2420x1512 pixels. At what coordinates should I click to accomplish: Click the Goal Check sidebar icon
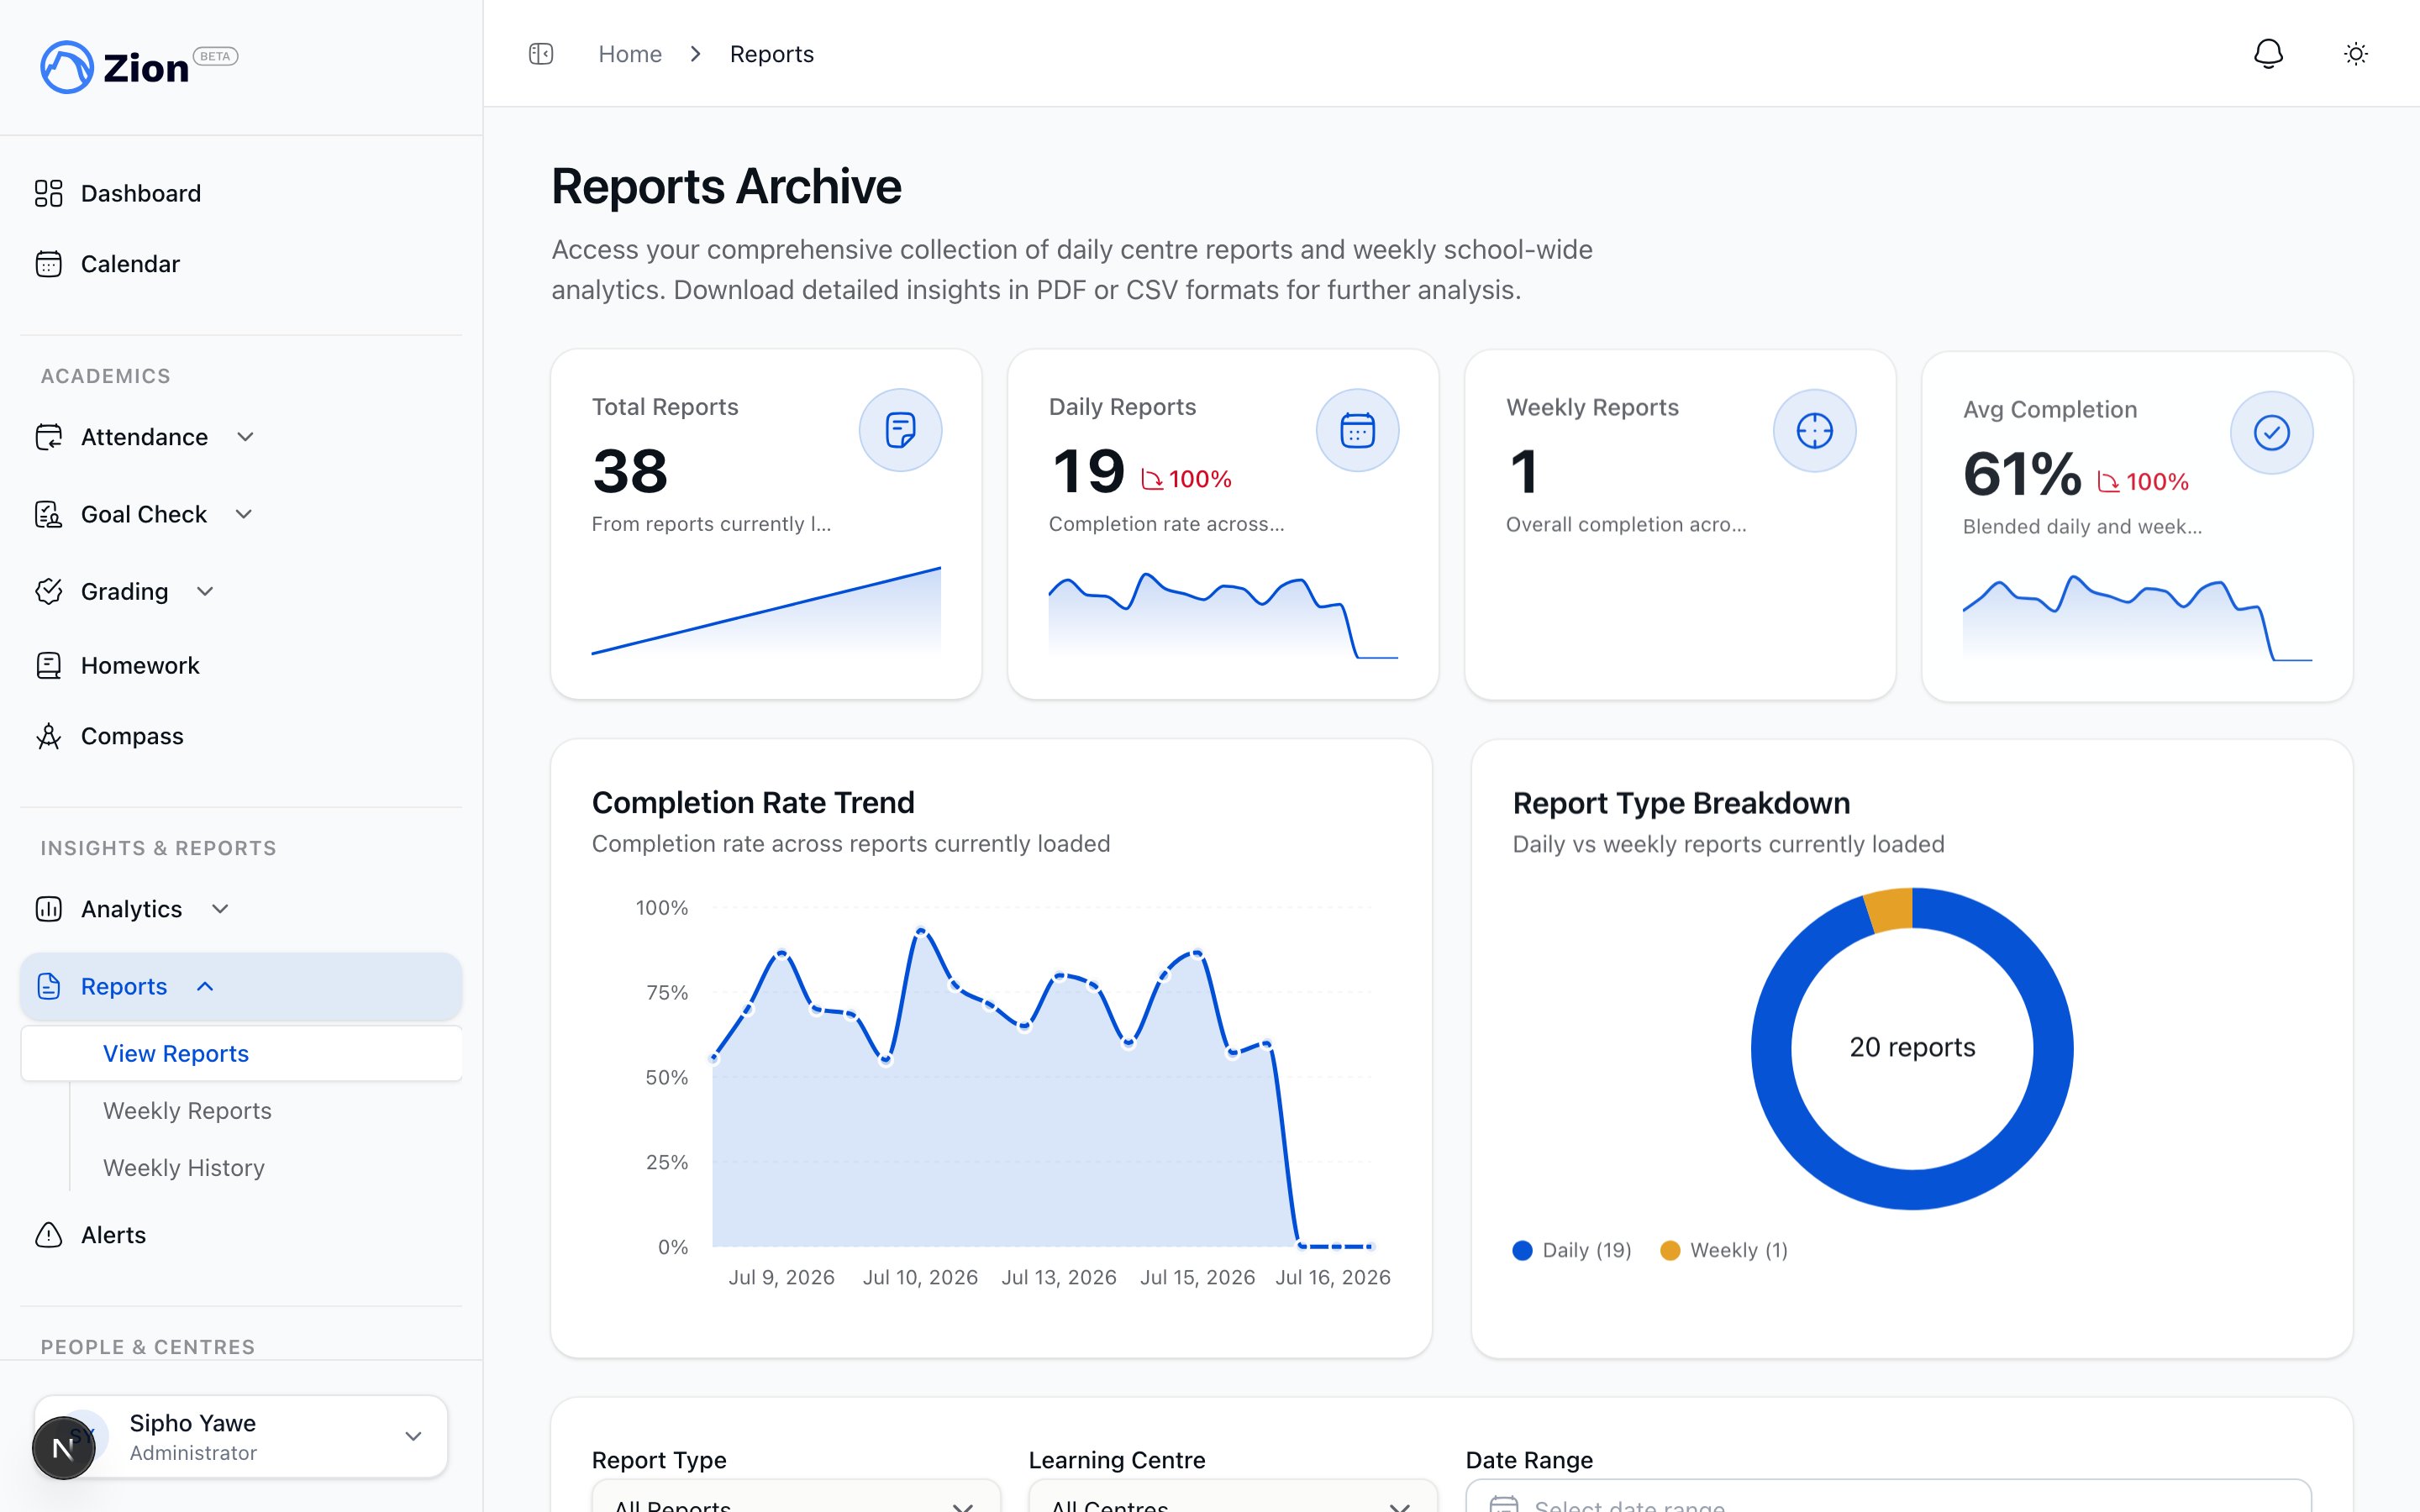click(48, 514)
